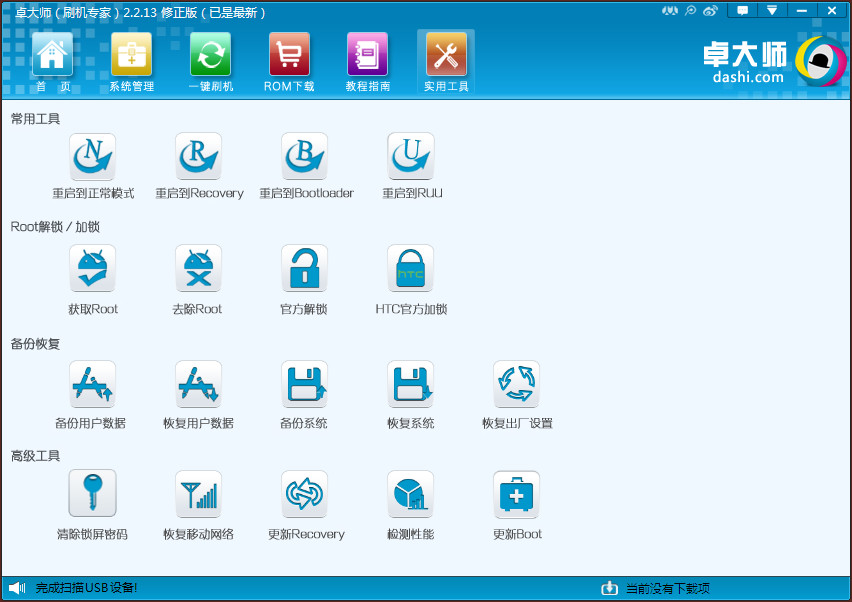This screenshot has width=852, height=602.
Task: Select the 实用工具 tab
Action: click(446, 61)
